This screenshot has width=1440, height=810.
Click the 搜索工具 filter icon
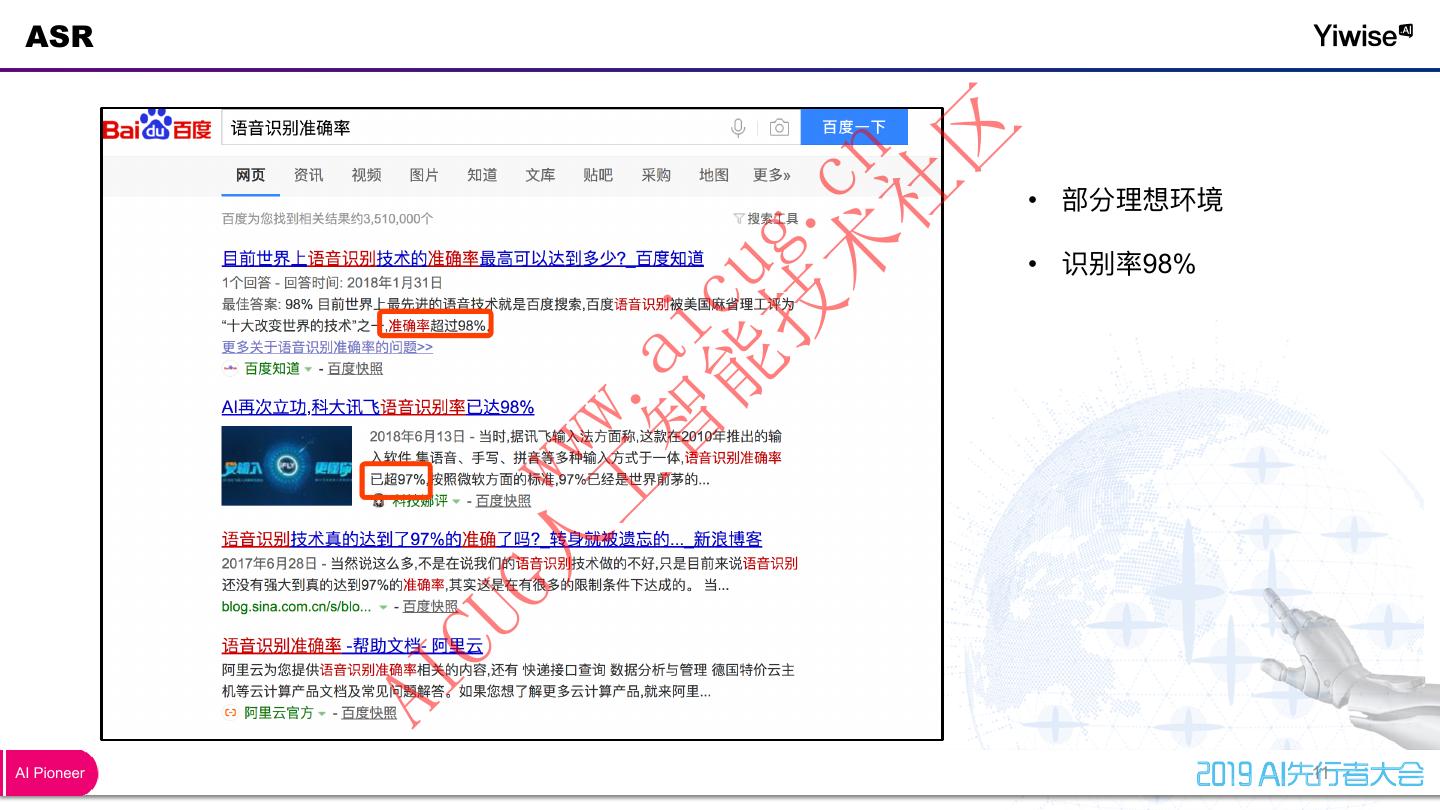(739, 218)
